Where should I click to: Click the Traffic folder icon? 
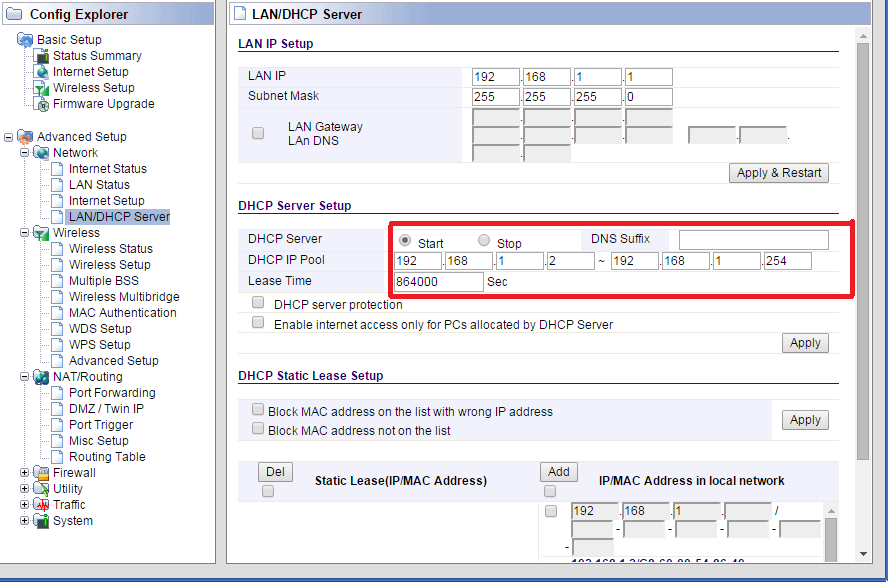41,505
